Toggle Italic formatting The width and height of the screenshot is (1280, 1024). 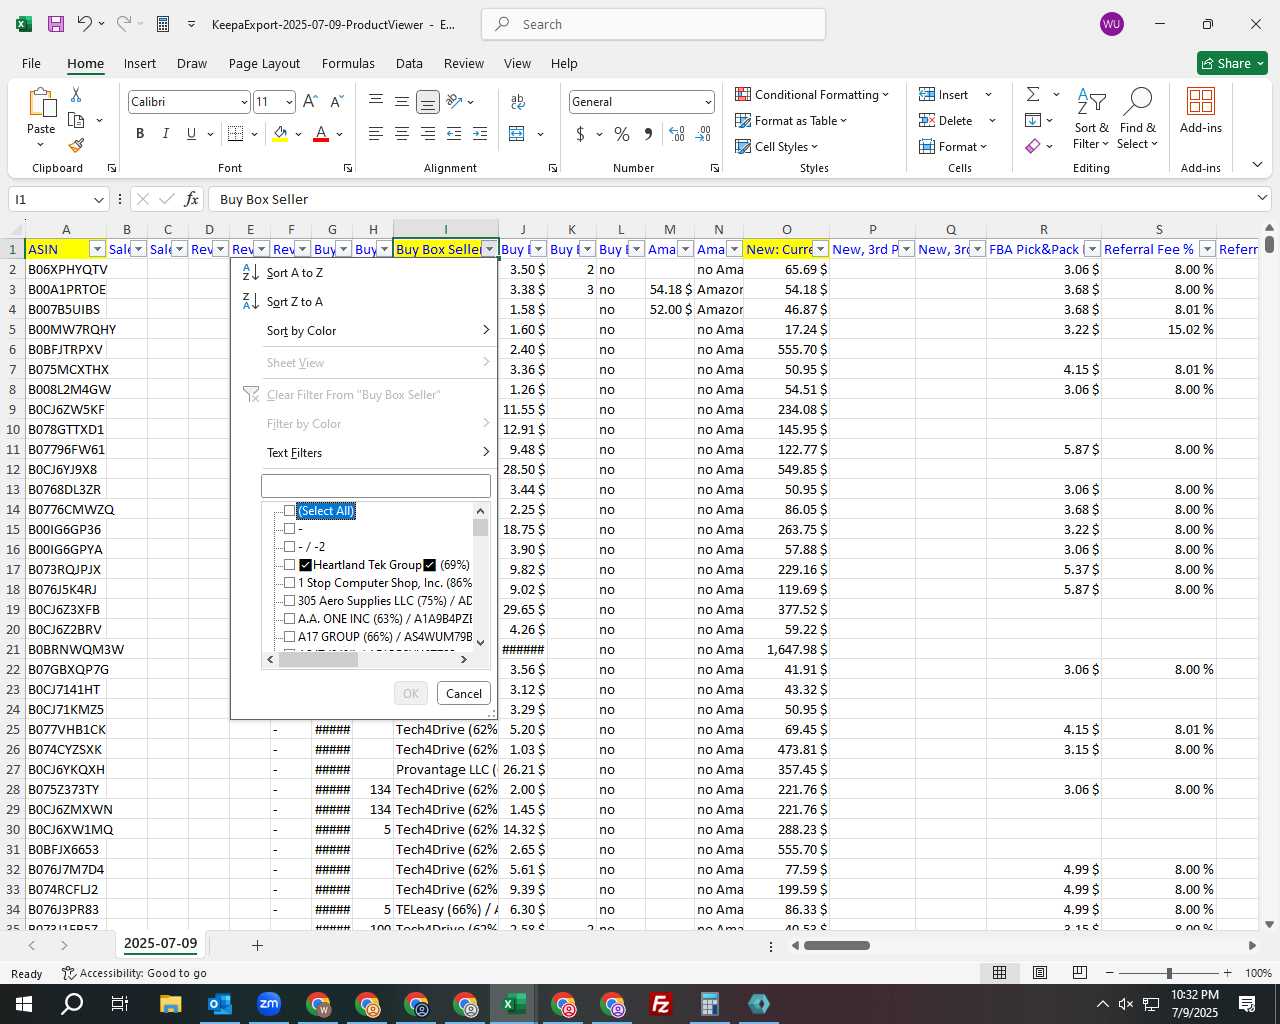pos(165,134)
